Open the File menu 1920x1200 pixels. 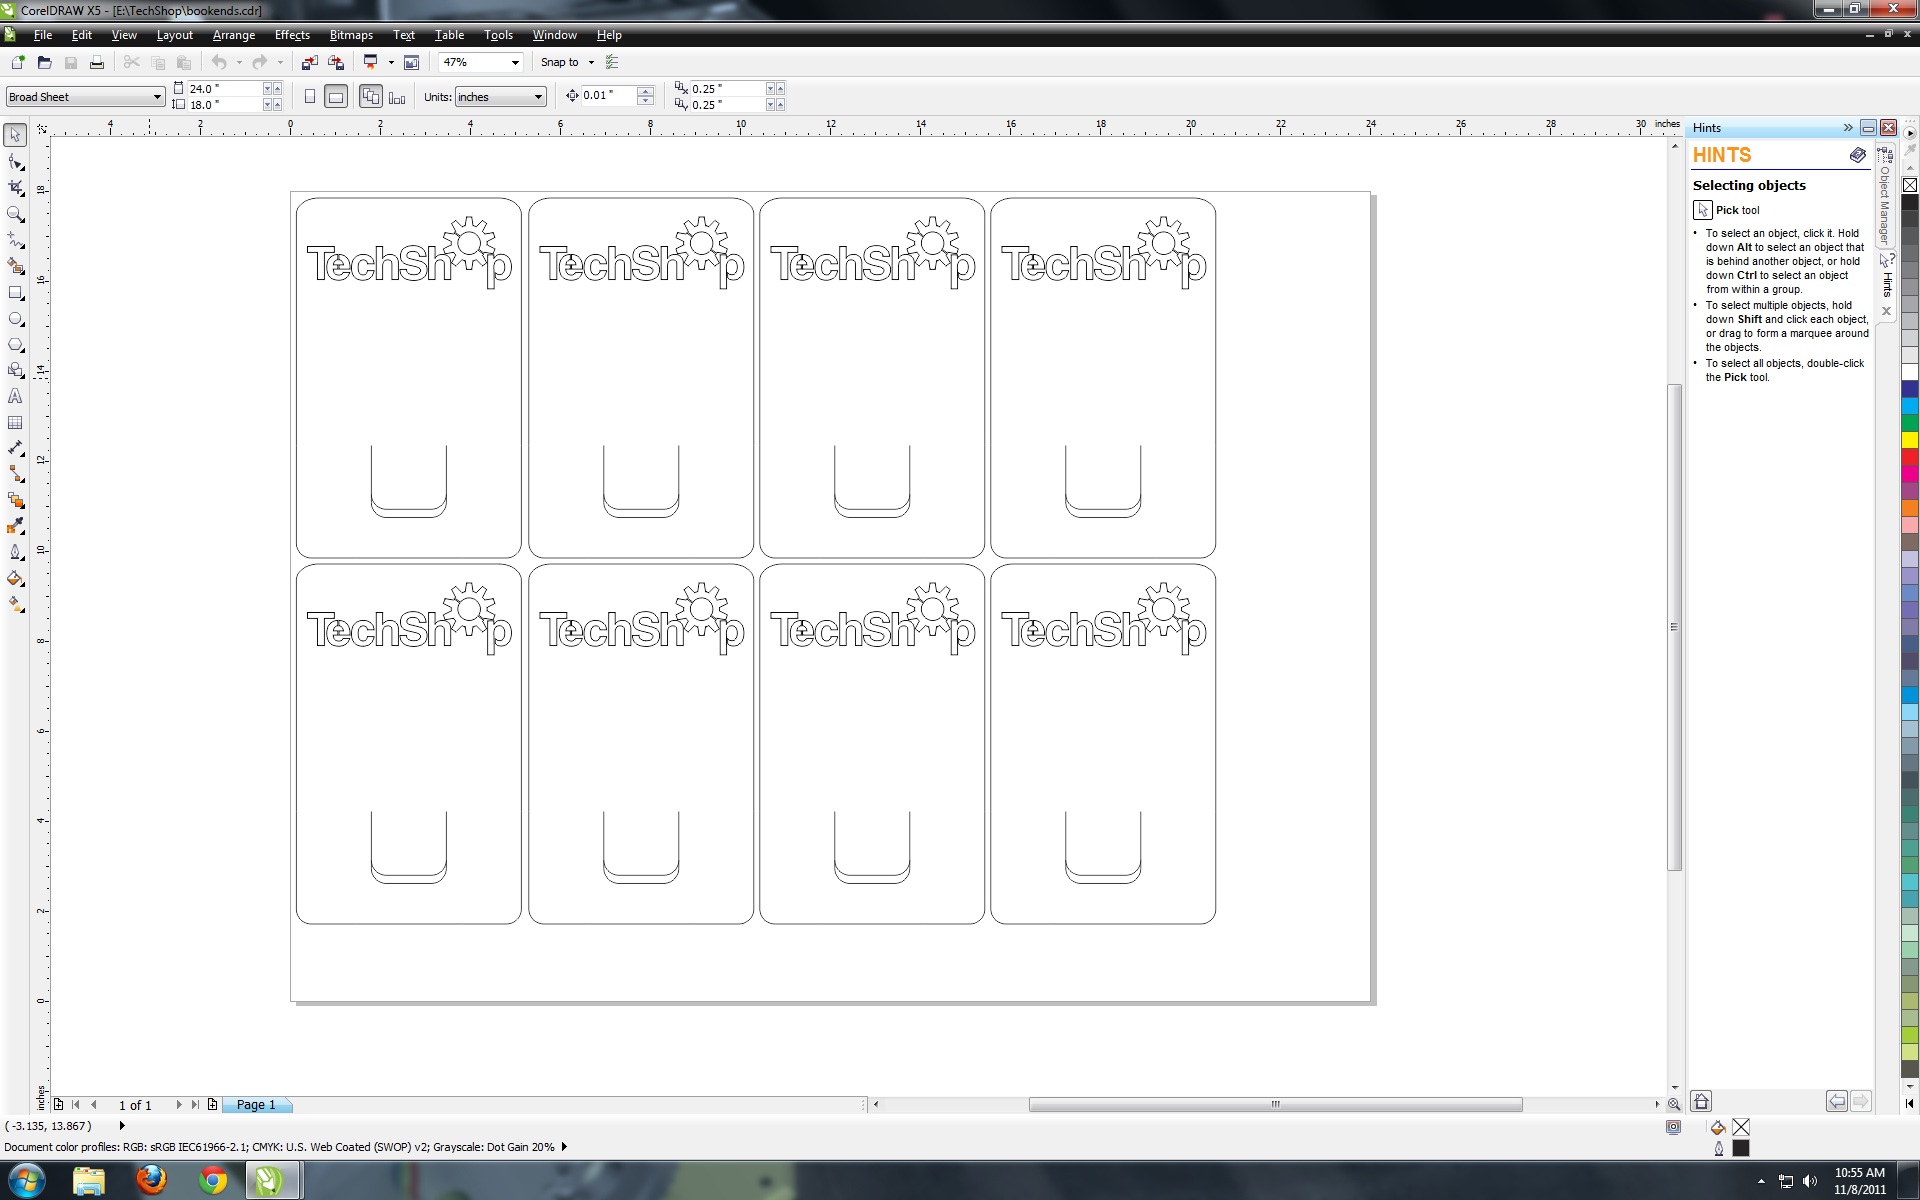(x=43, y=35)
